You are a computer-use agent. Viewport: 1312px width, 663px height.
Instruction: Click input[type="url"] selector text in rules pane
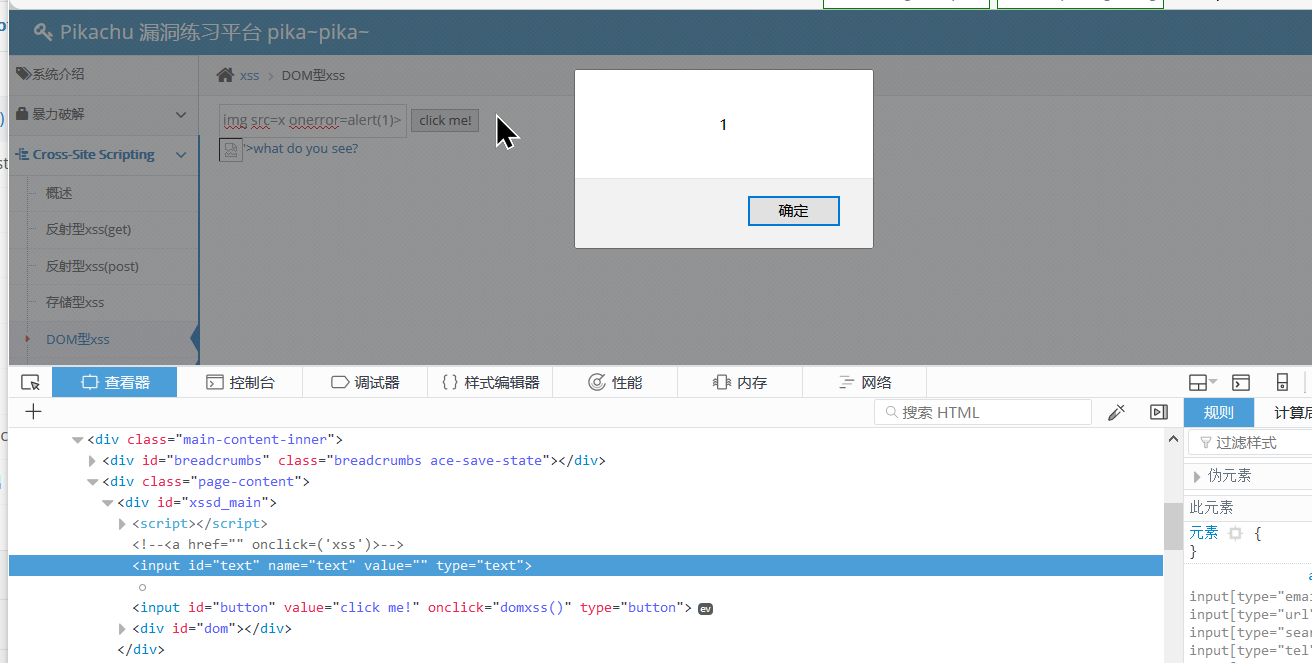click(1250, 614)
